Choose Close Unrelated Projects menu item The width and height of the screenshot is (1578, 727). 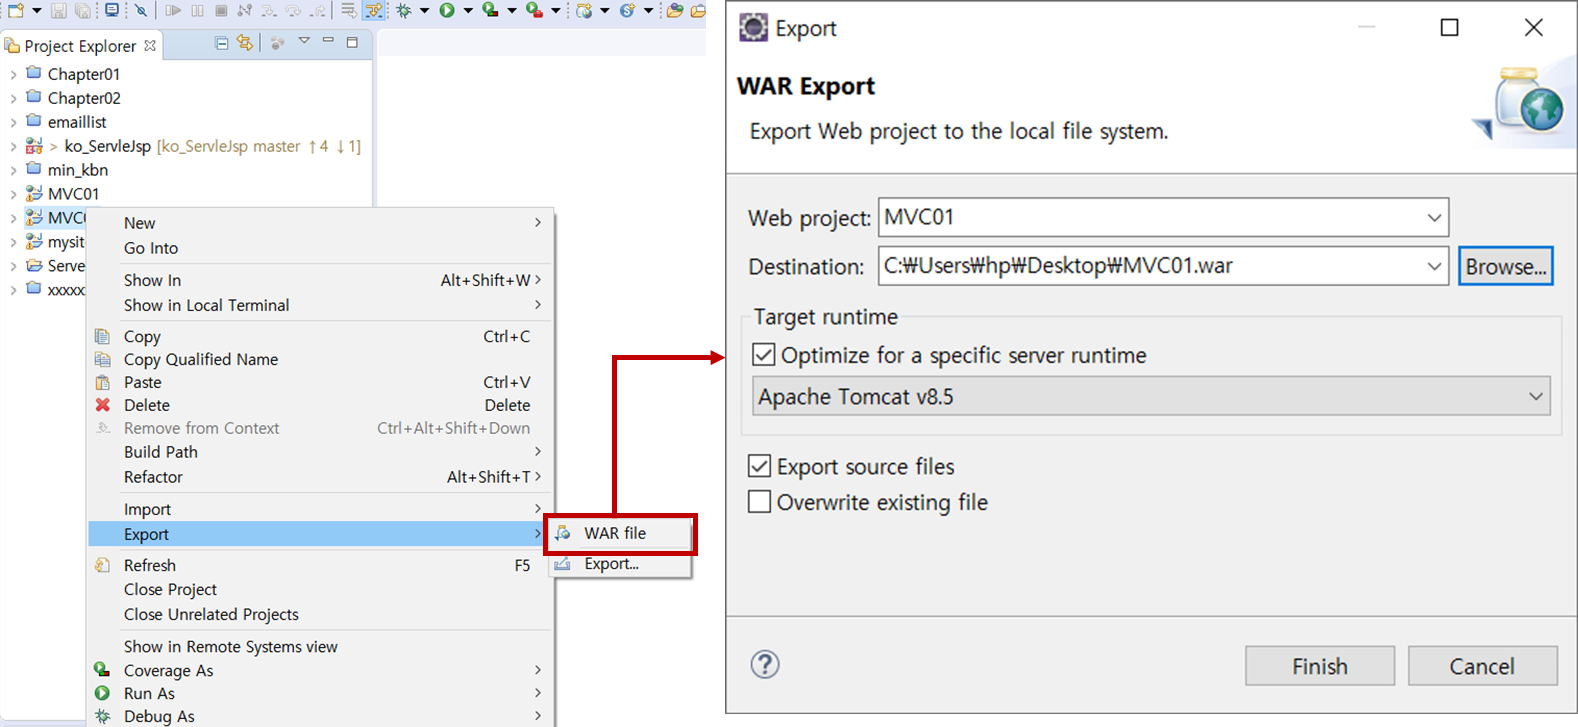coord(321,614)
